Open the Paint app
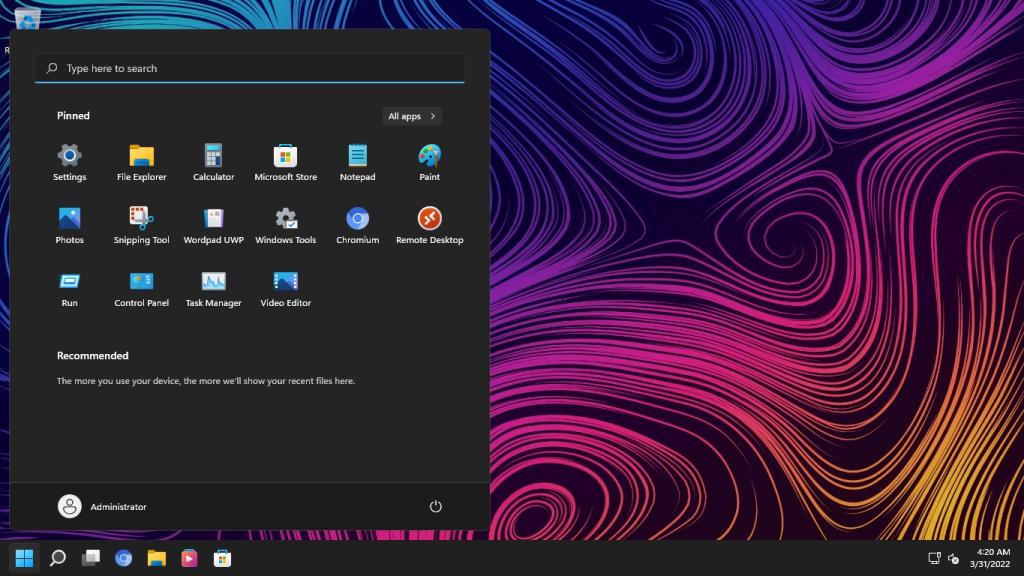1024x576 pixels. [429, 160]
